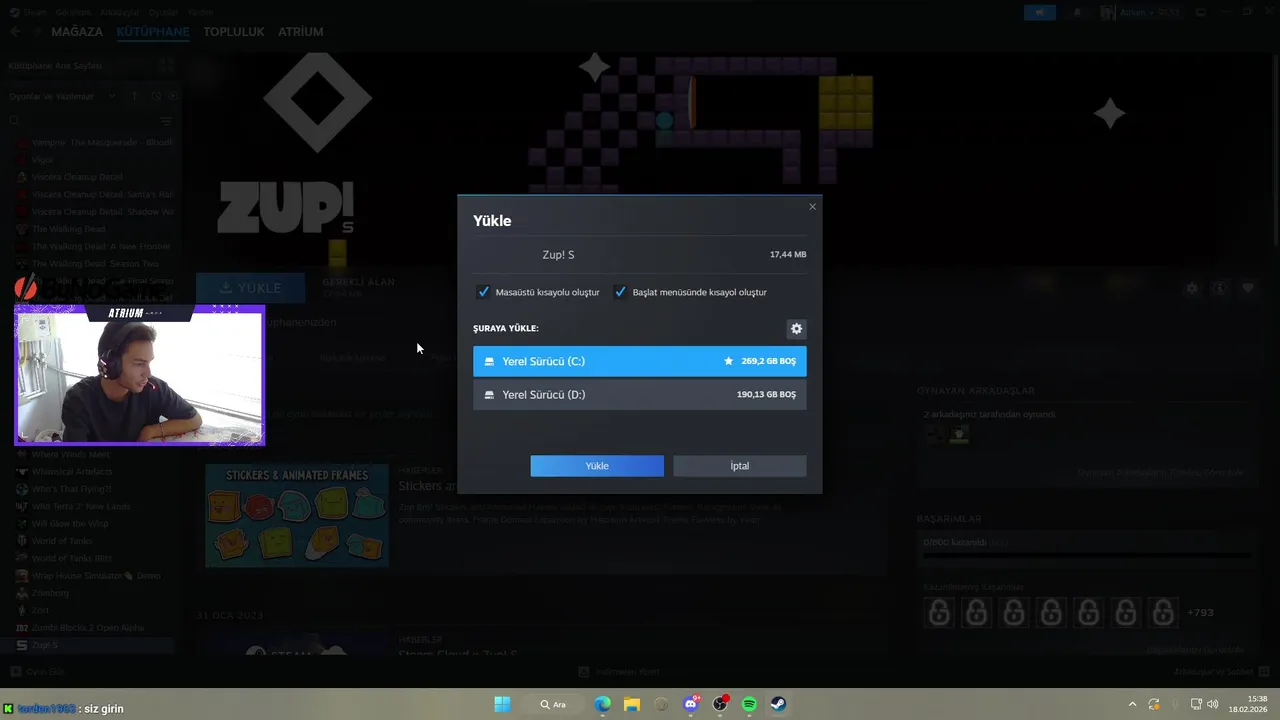Select The Walking Dead: Season Two
This screenshot has width=1280, height=720.
[95, 264]
